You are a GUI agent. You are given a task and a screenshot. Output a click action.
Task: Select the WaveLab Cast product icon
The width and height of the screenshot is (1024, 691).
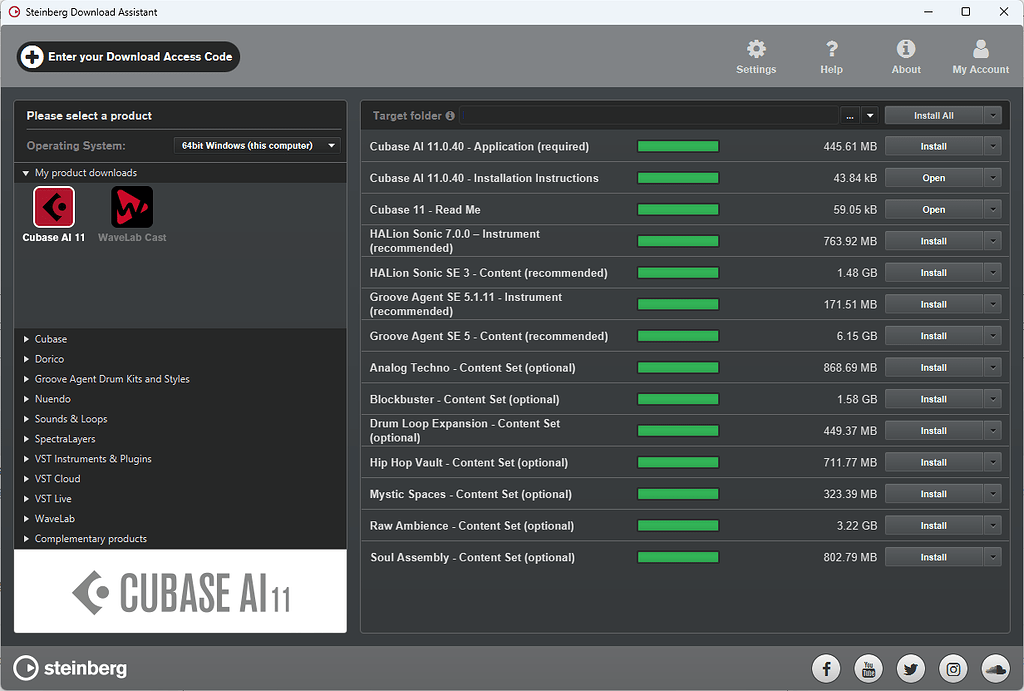[x=132, y=207]
